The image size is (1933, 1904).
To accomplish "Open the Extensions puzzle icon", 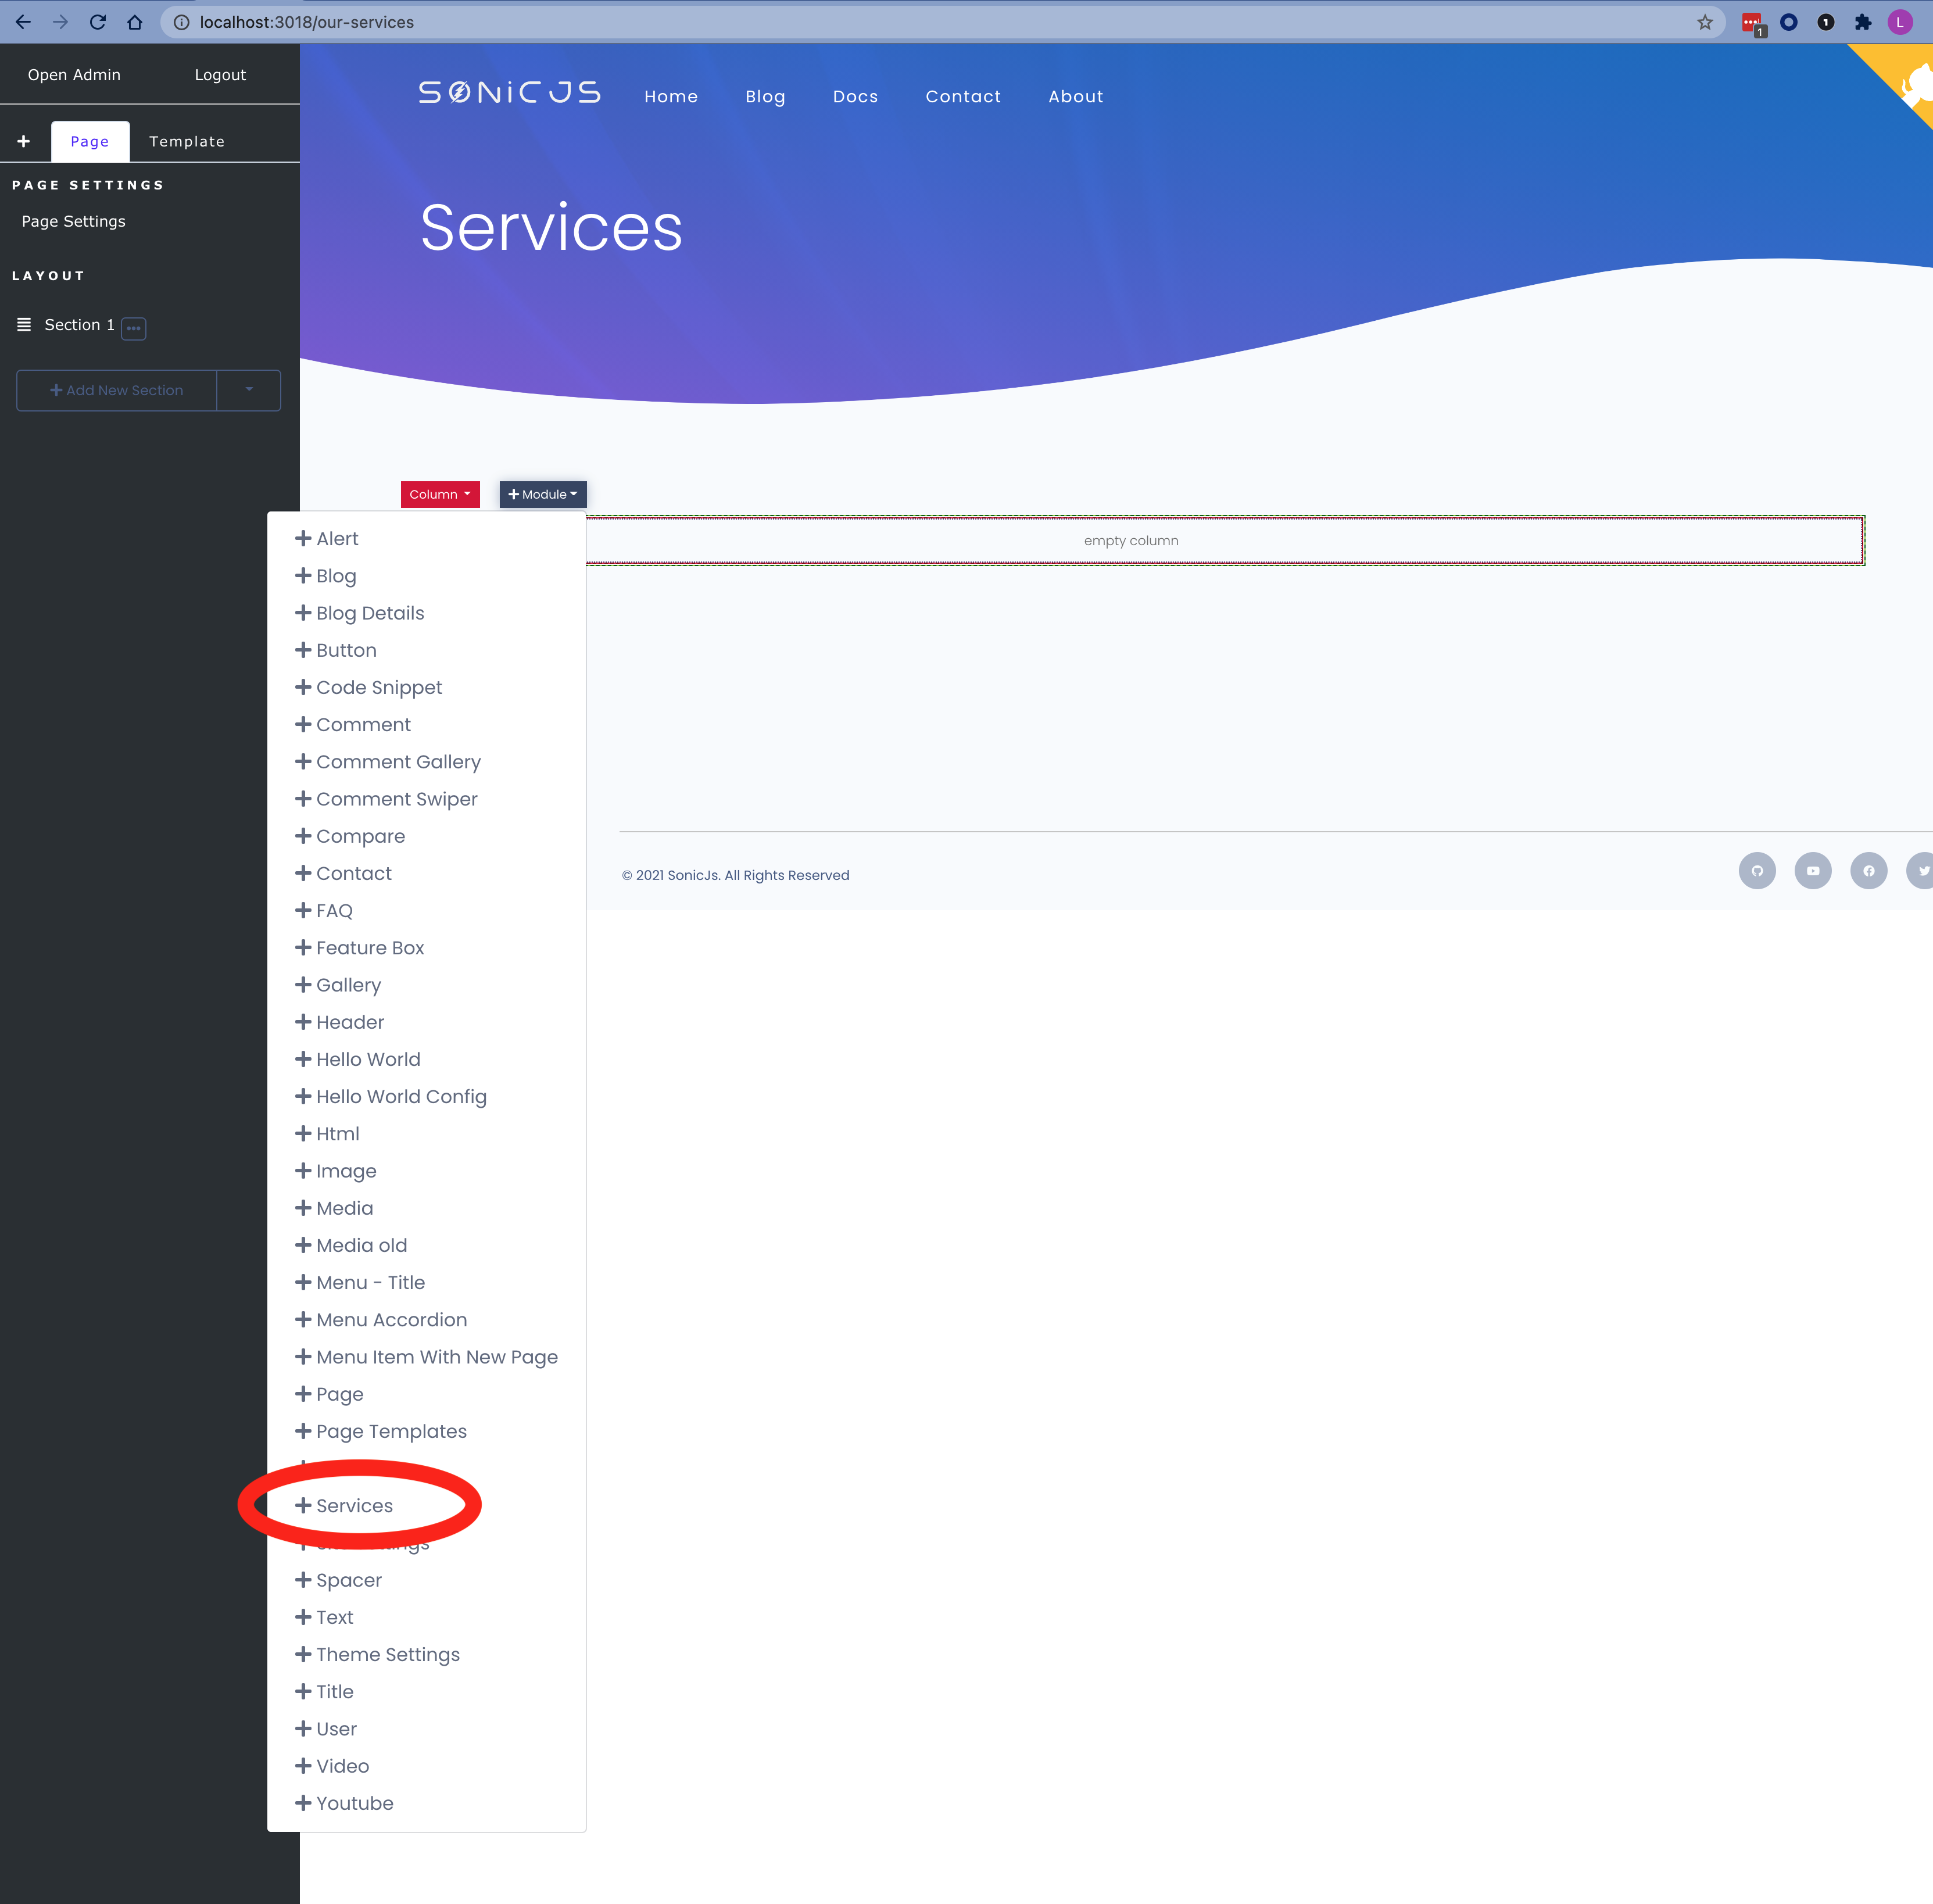I will [x=1863, y=22].
